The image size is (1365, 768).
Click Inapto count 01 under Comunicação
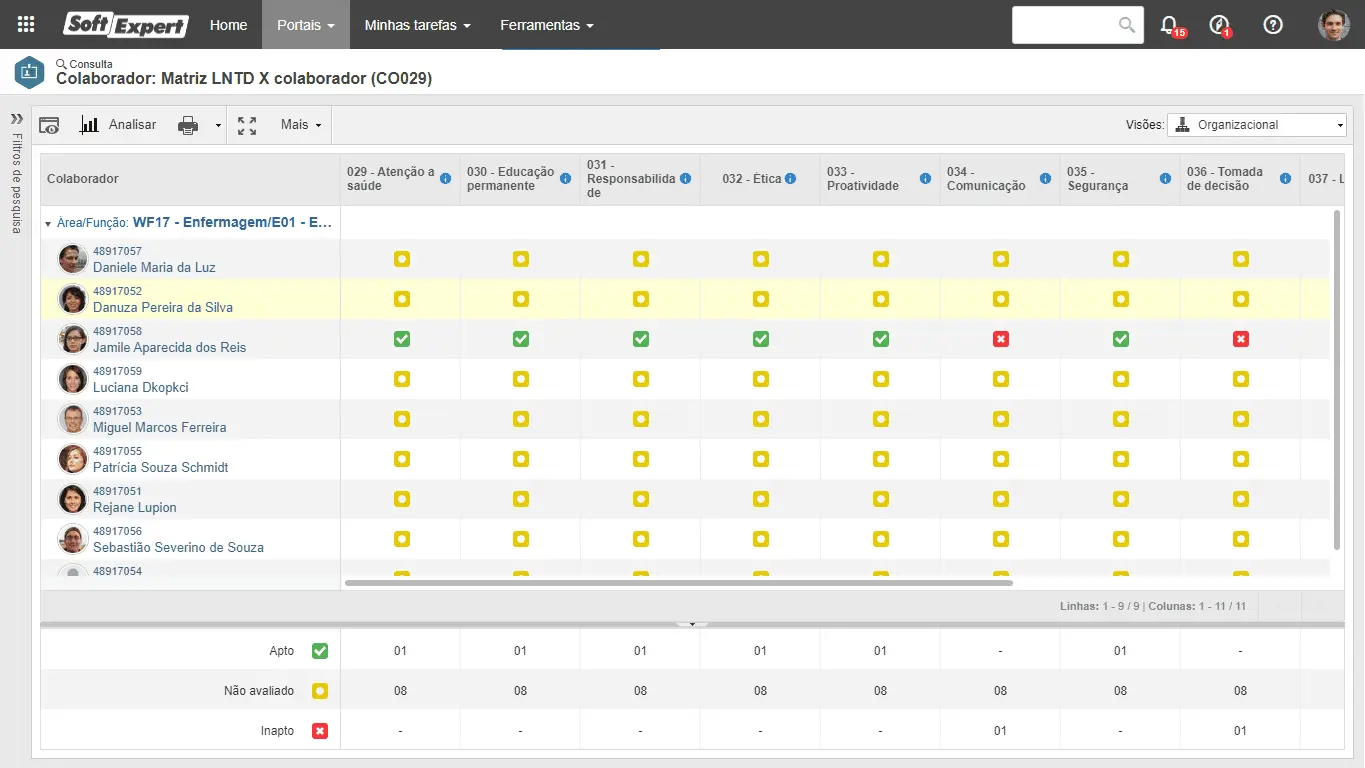tap(1001, 731)
